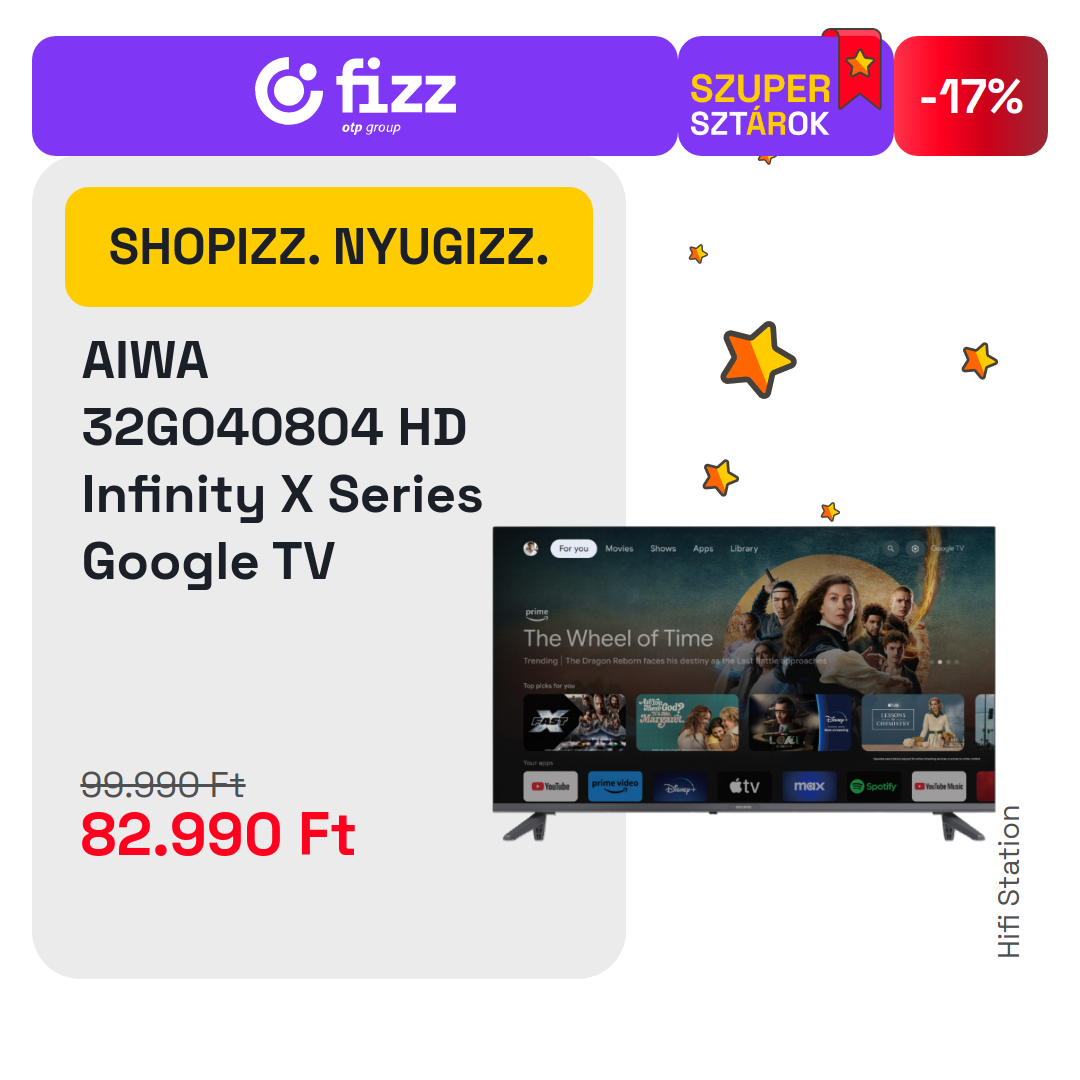The height and width of the screenshot is (1080, 1080).
Task: Select the For you tab
Action: (574, 548)
